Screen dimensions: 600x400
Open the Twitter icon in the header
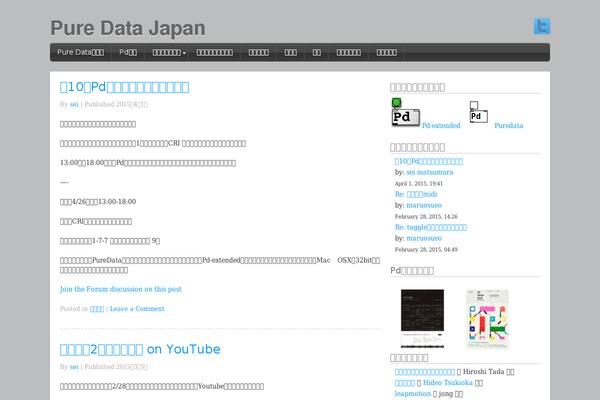tap(542, 26)
